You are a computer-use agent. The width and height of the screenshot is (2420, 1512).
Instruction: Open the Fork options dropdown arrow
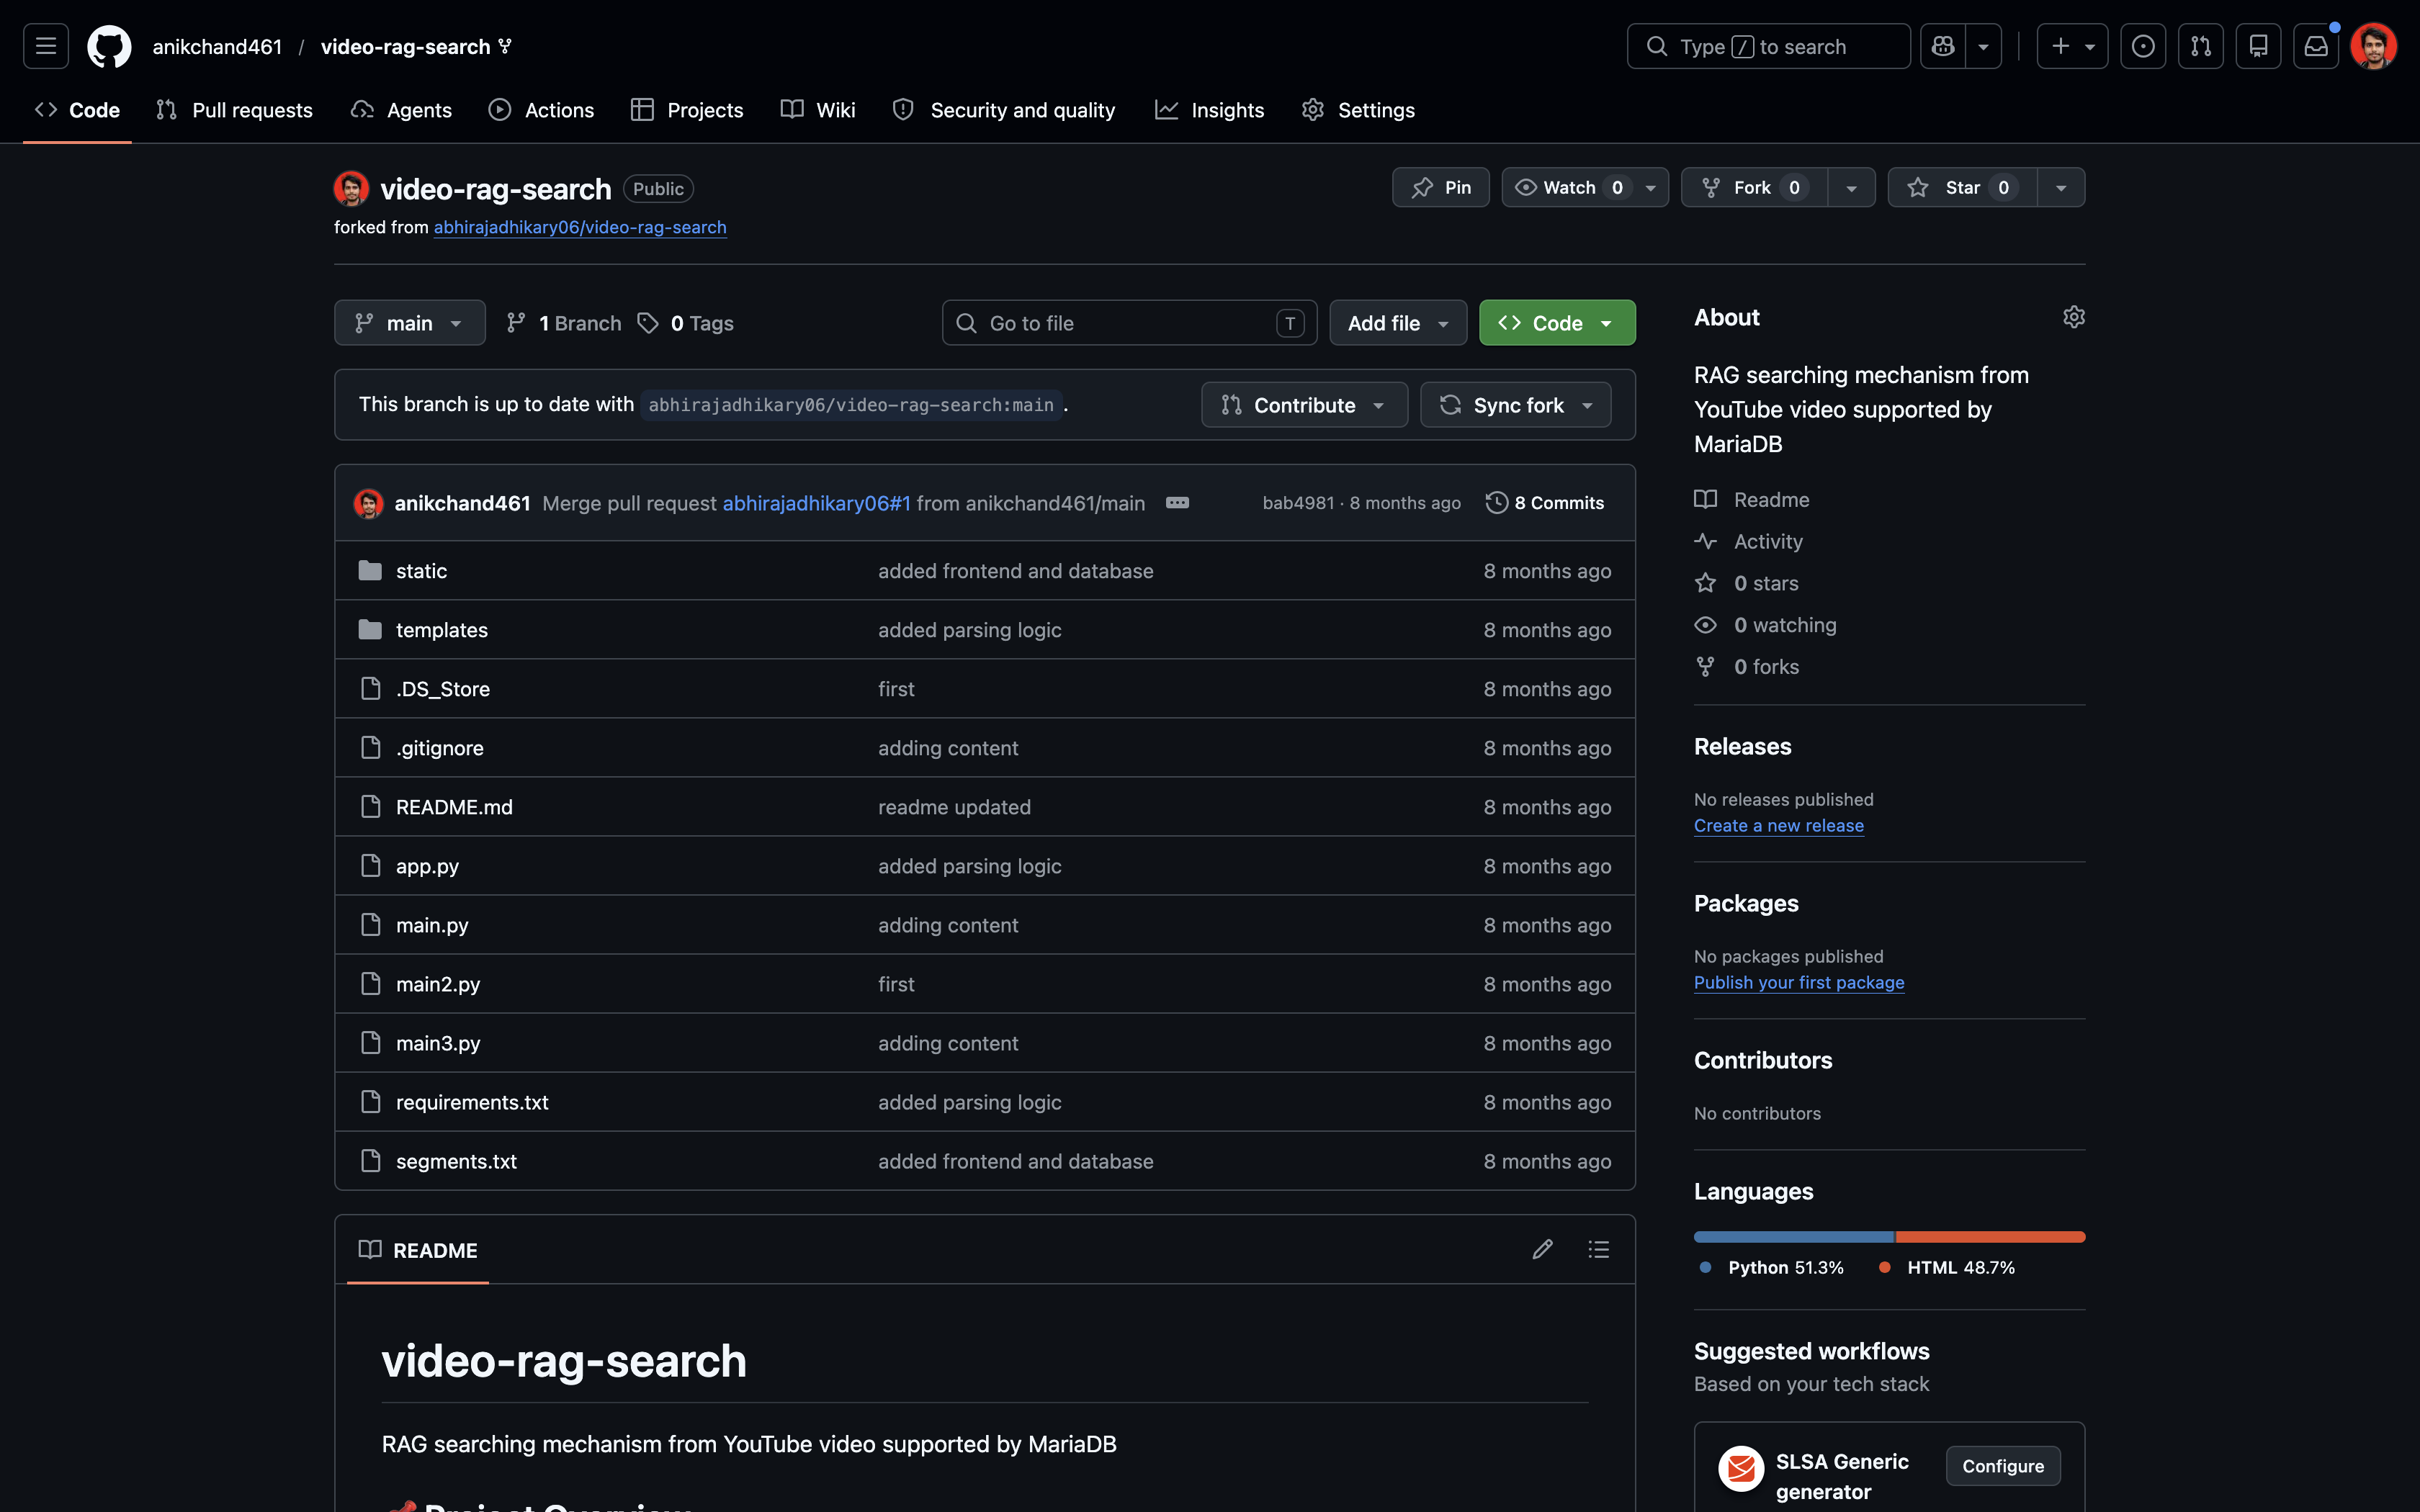(1851, 188)
